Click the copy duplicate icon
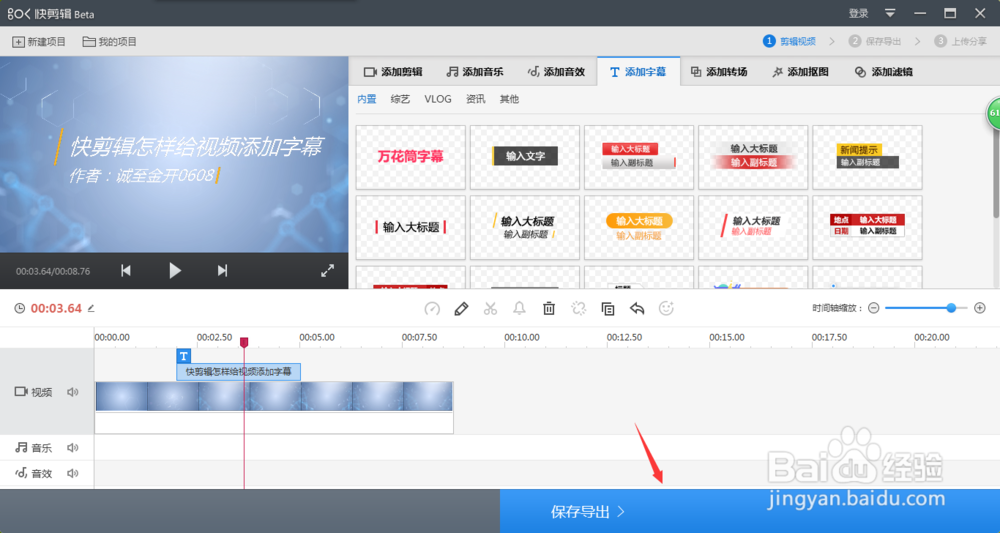 pyautogui.click(x=608, y=309)
